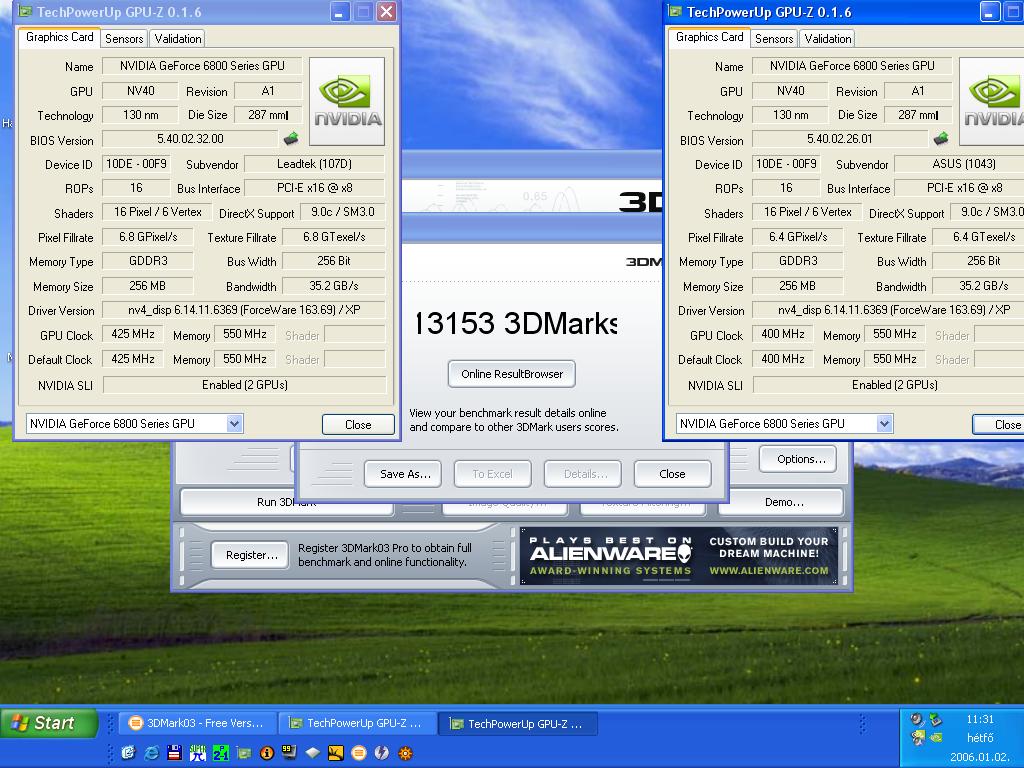The height and width of the screenshot is (768, 1024).
Task: Save BIOS icon in right GPU-Z window
Action: pos(940,138)
